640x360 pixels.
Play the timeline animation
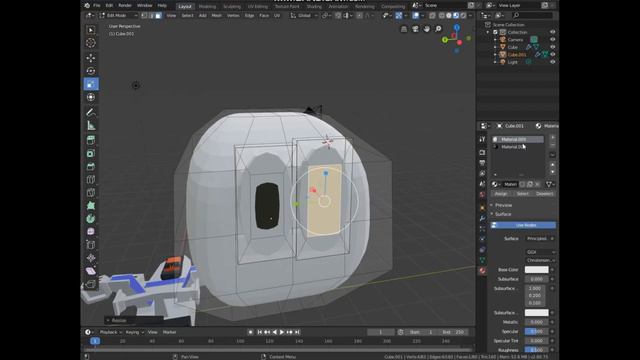click(x=282, y=332)
